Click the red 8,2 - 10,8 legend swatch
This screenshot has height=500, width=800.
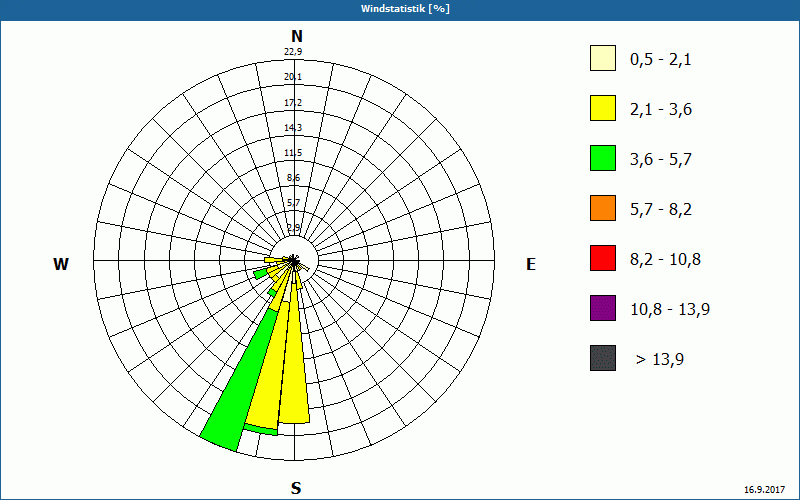click(x=603, y=258)
